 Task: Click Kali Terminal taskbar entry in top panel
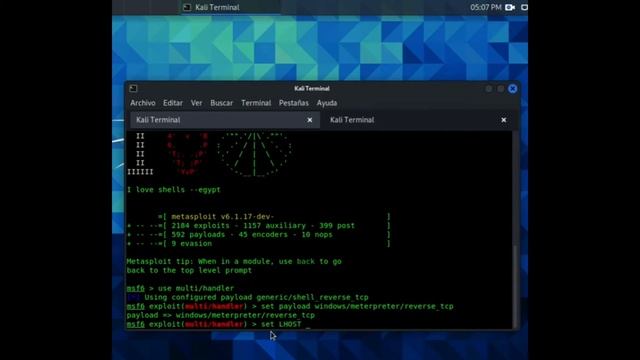231,7
